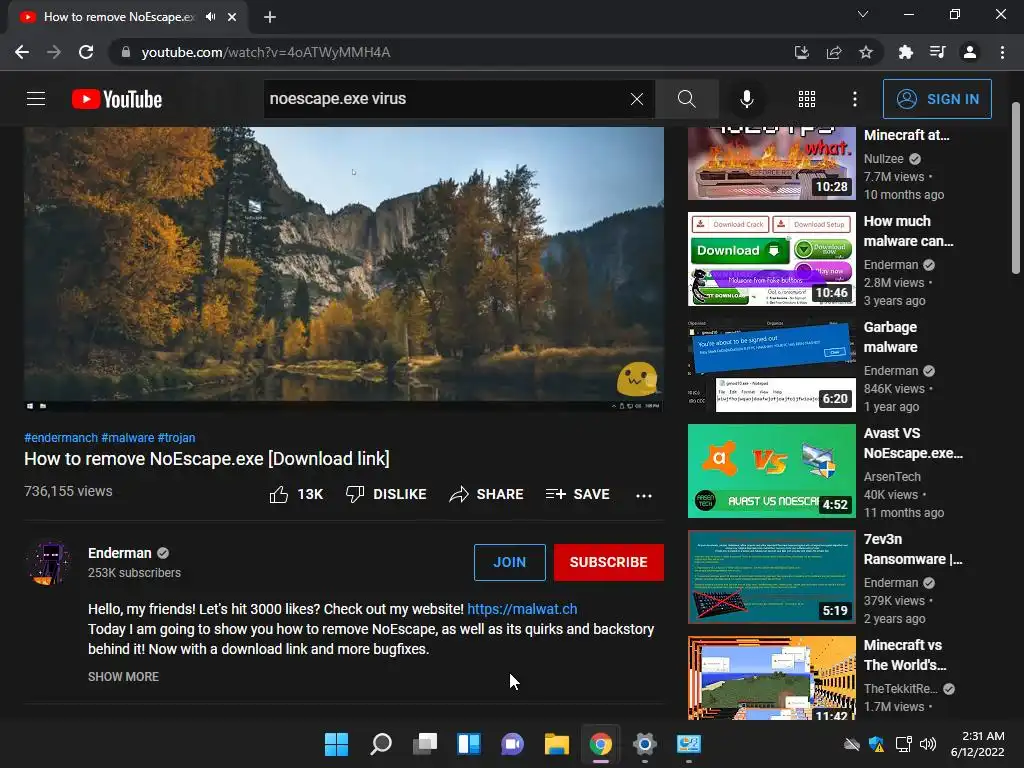Reload the page with refresh icon
1024x768 pixels.
[x=86, y=52]
